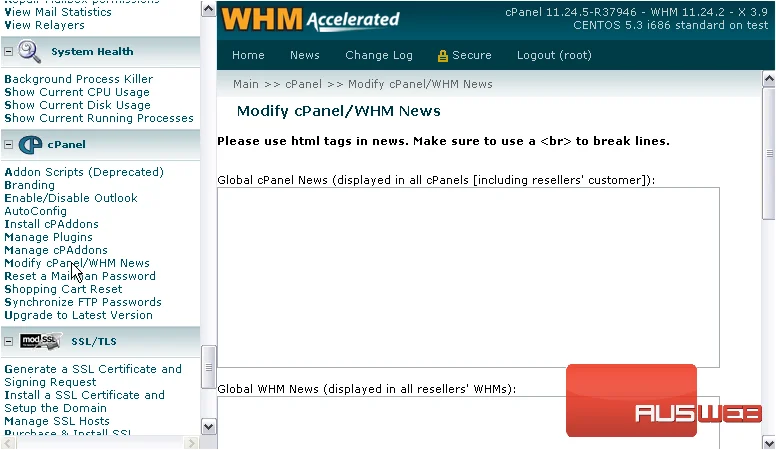Open Install a SSL Certificate and Setup the Domain
776x450 pixels.
[x=84, y=401]
